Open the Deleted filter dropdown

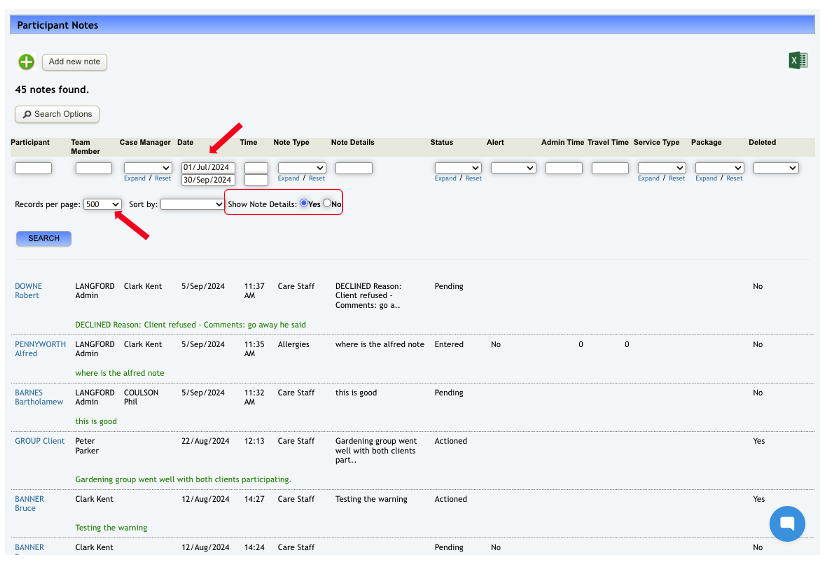pos(775,168)
